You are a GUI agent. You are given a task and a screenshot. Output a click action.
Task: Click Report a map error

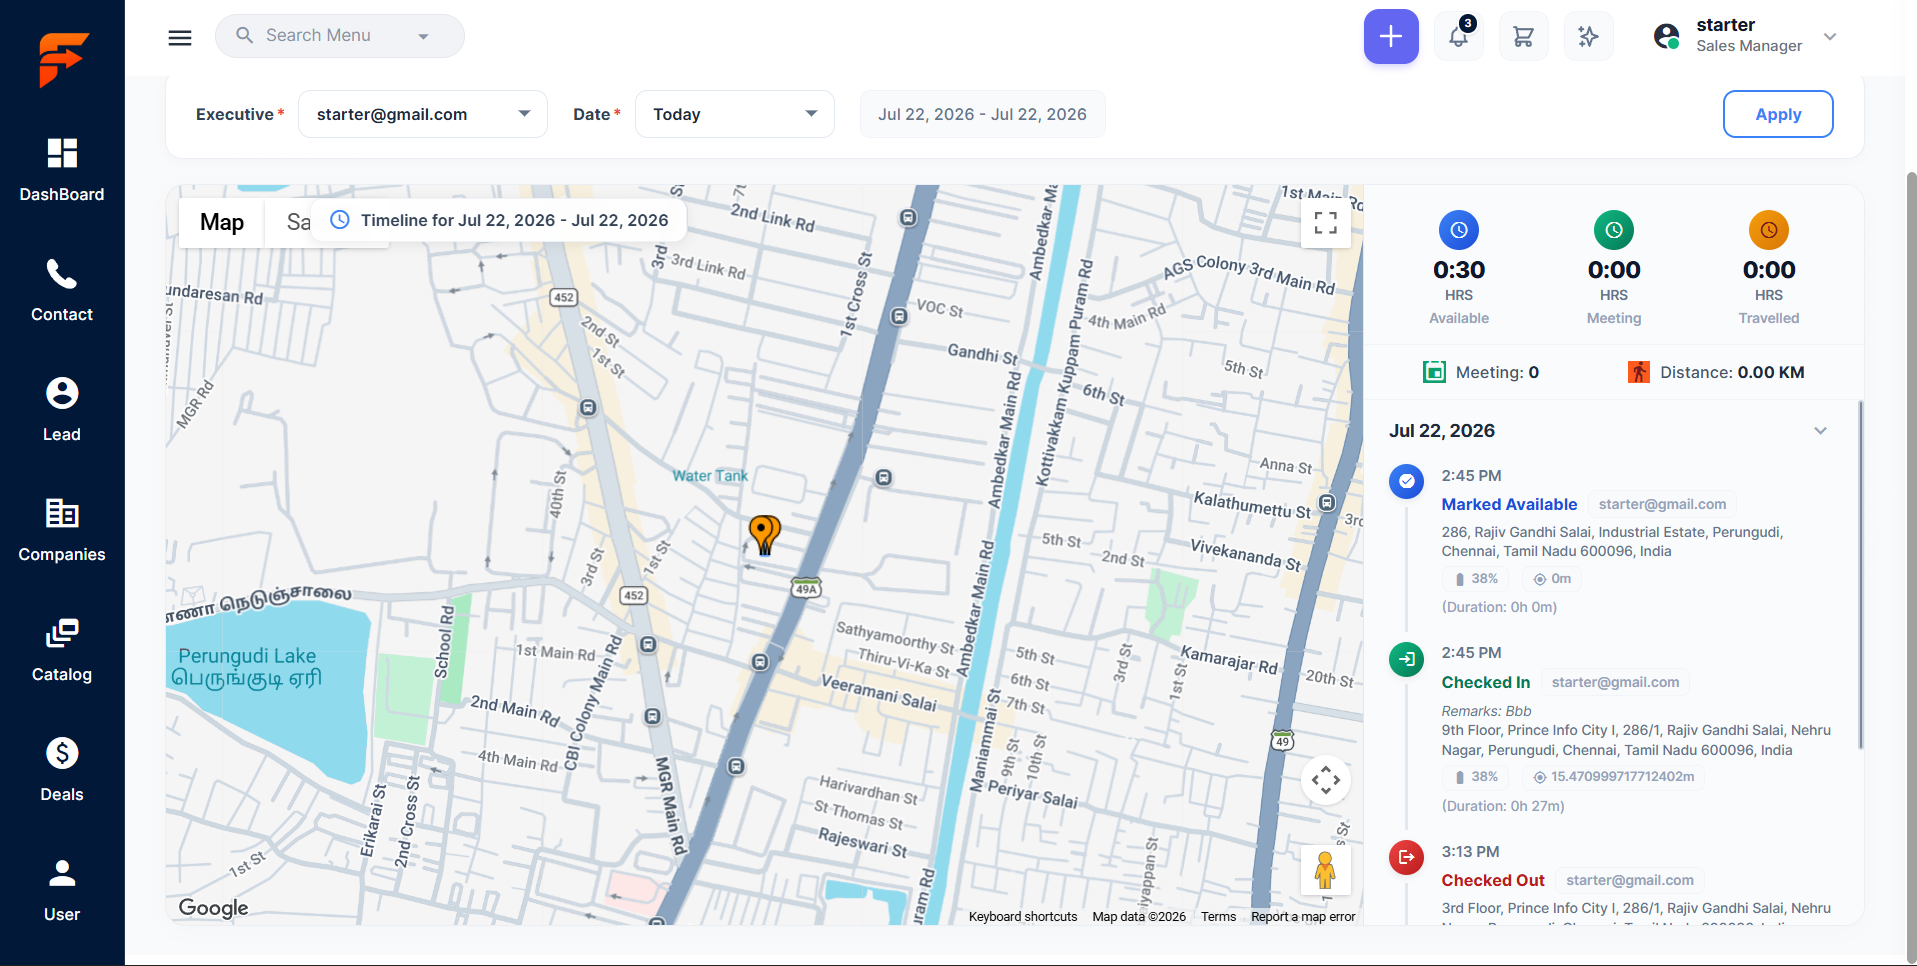1303,917
